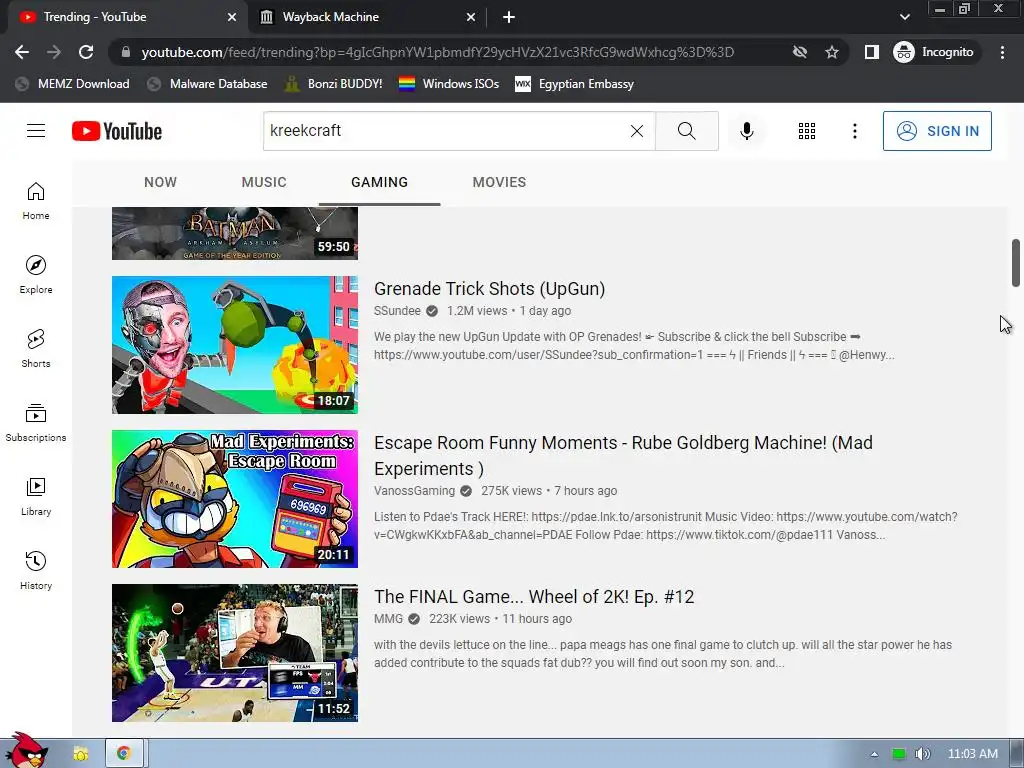This screenshot has width=1024, height=768.
Task: Open Escape Room Funny Moments video title
Action: point(623,456)
